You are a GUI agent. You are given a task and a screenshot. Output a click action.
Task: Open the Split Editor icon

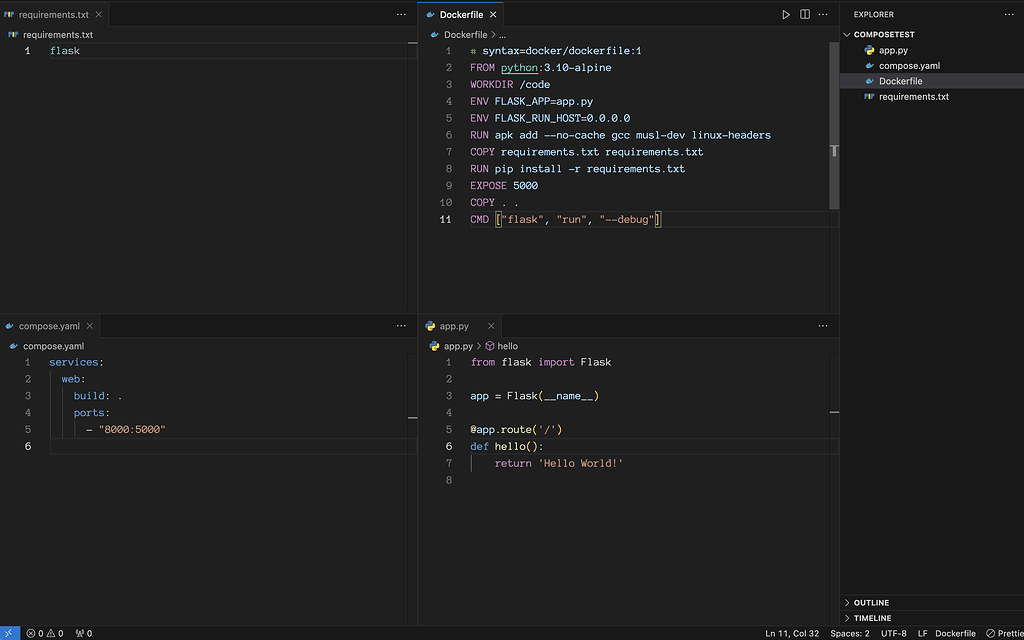coord(804,15)
